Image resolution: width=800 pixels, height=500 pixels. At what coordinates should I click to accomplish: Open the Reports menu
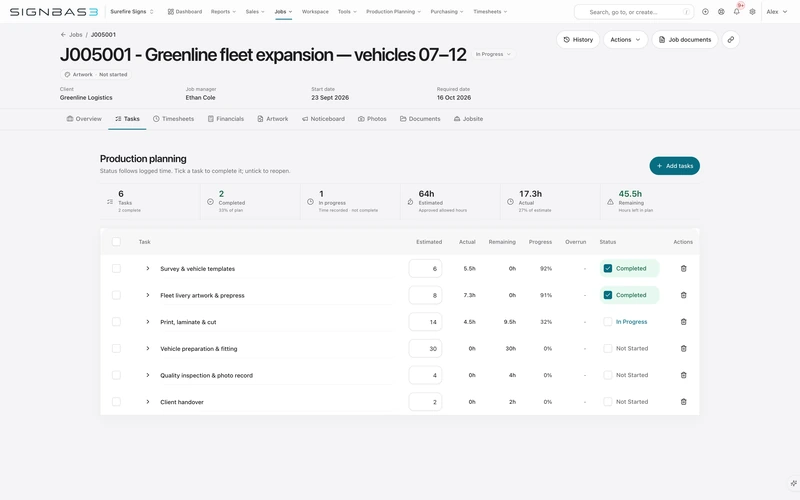tap(223, 12)
